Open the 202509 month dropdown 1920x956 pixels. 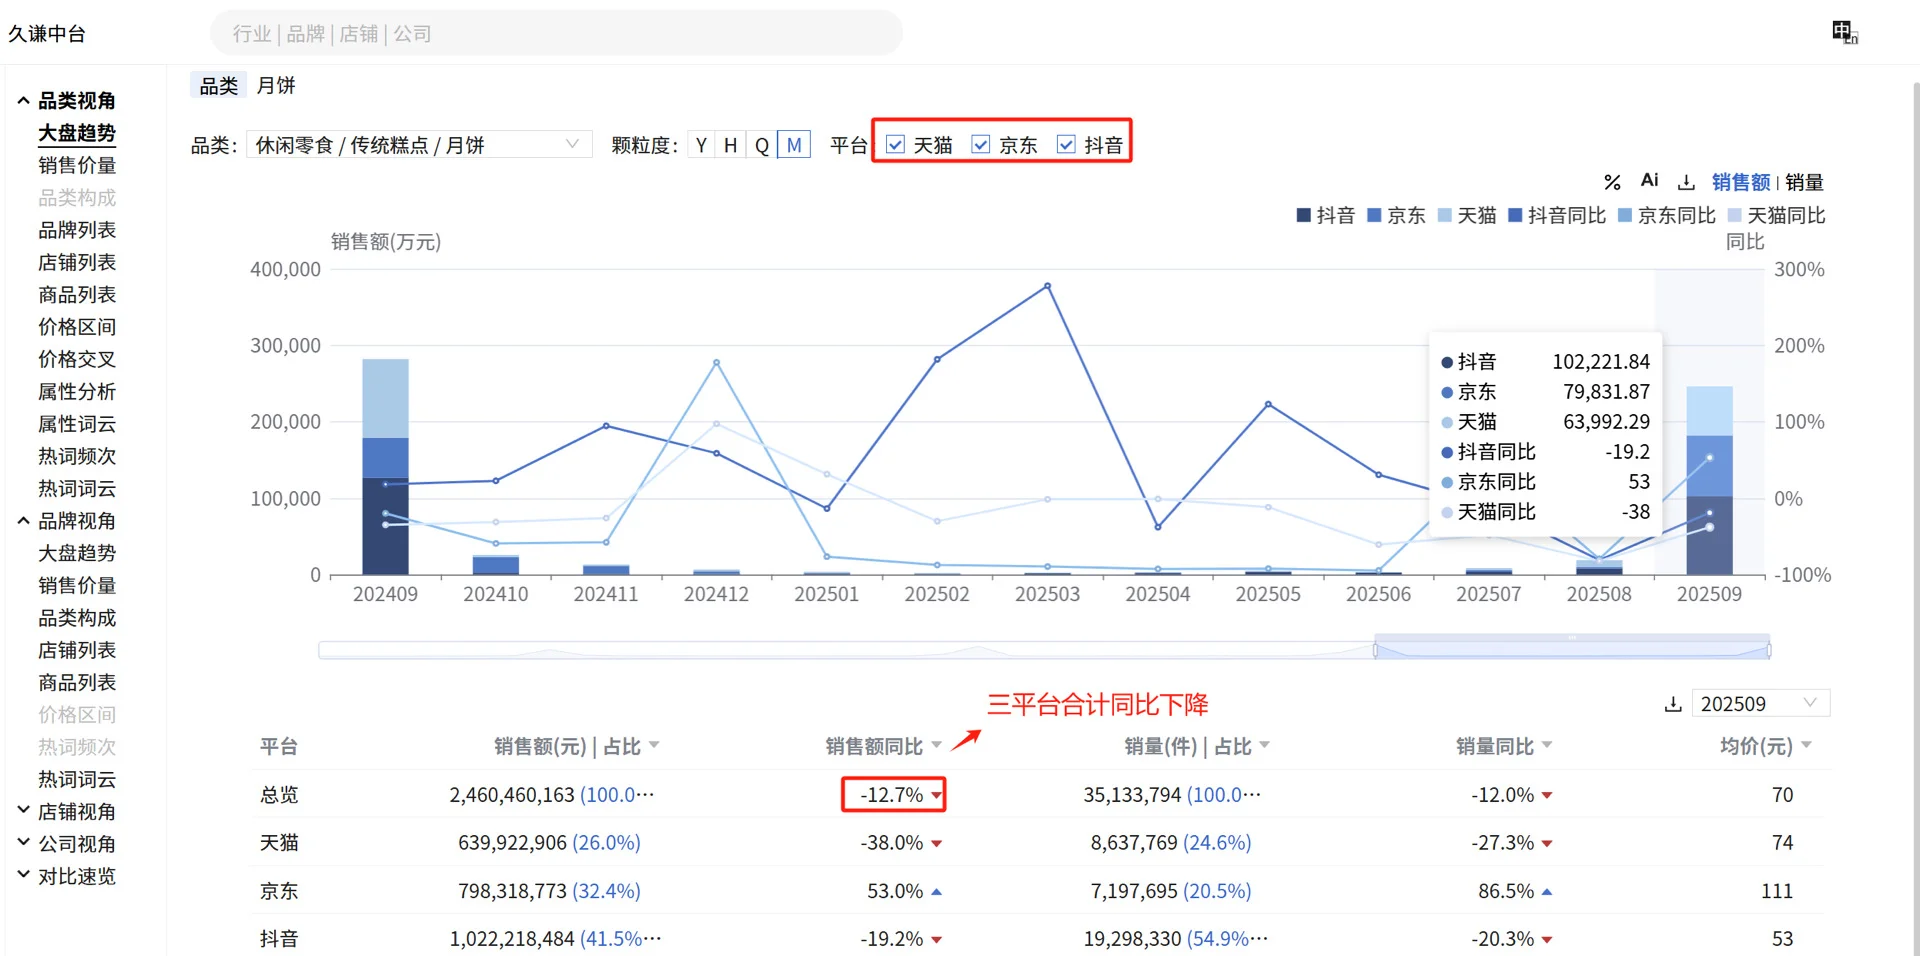(x=1760, y=704)
